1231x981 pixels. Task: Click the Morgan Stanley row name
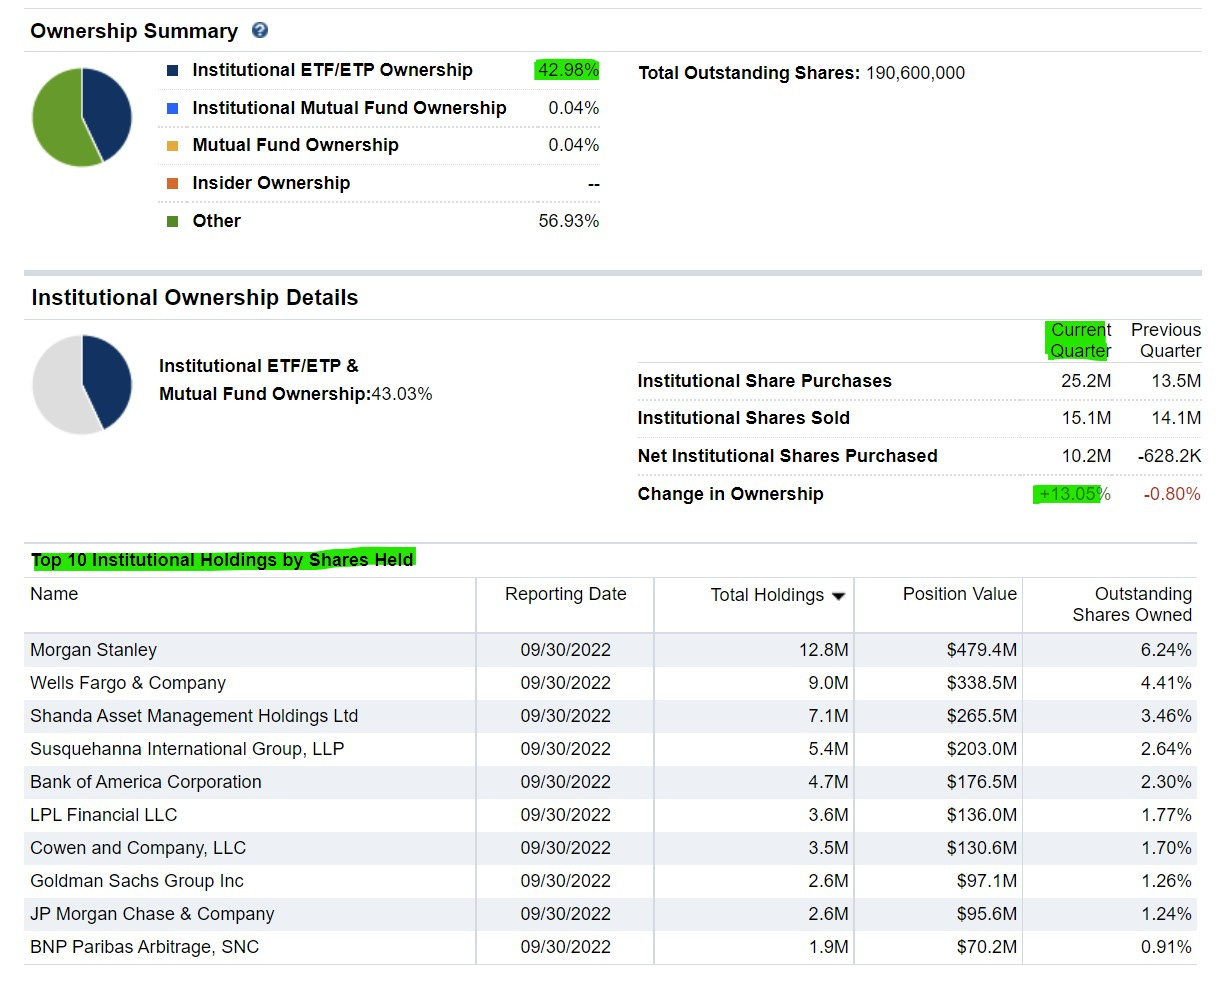click(x=93, y=650)
